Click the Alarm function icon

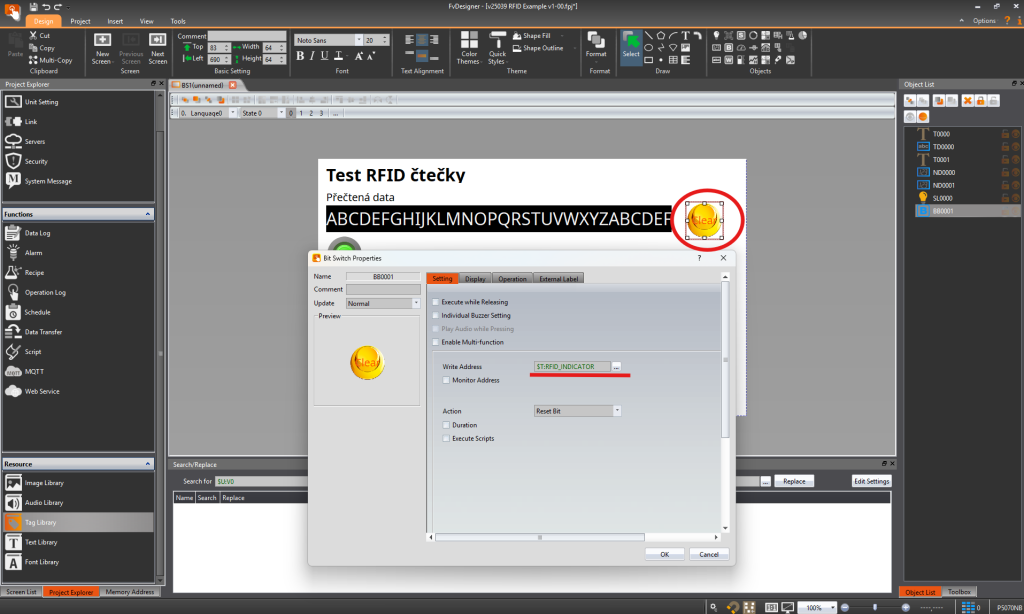click(13, 253)
